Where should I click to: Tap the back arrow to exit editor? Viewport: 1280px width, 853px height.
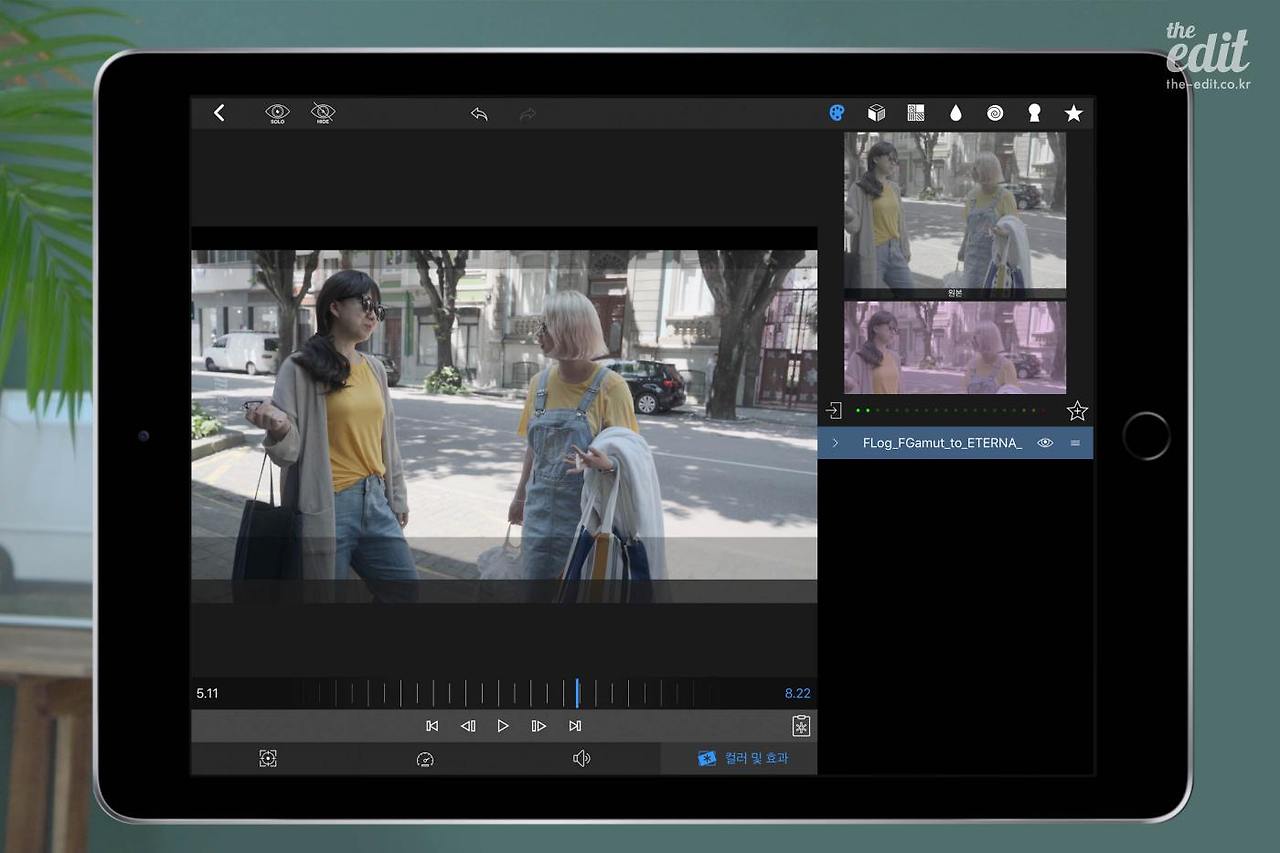click(x=219, y=113)
